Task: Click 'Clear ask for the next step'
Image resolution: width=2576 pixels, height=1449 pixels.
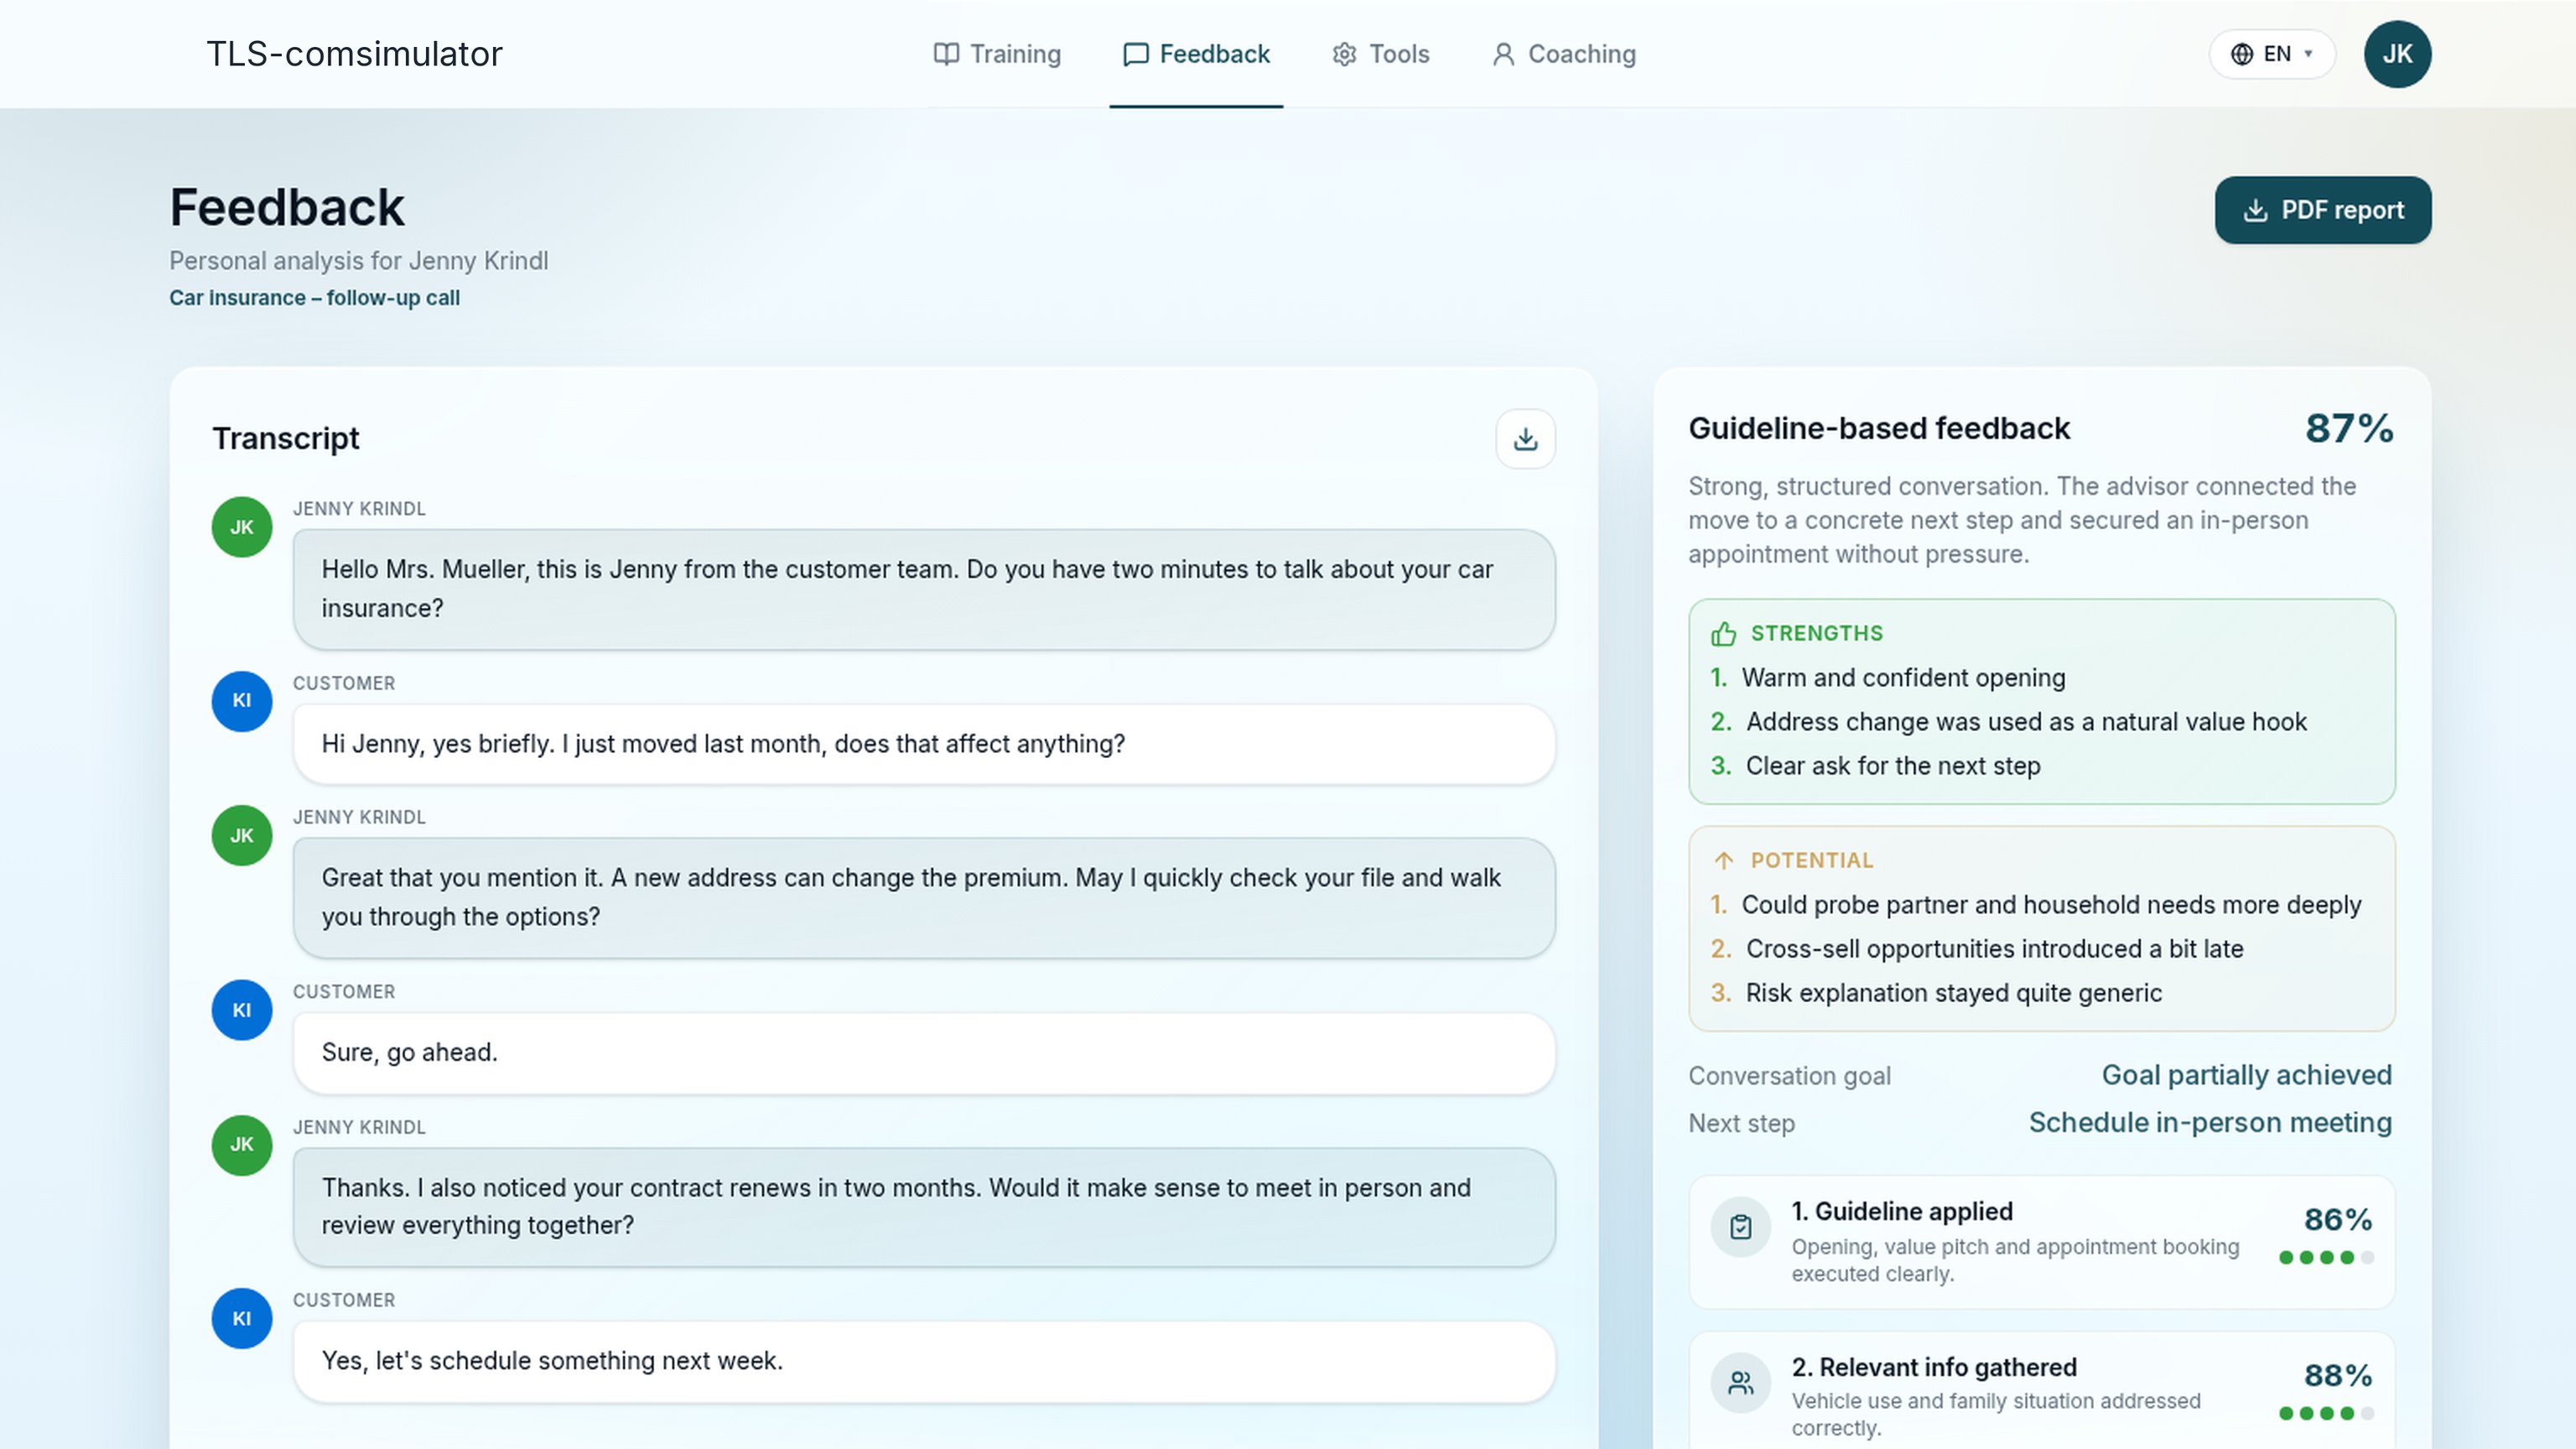Action: pos(1892,766)
